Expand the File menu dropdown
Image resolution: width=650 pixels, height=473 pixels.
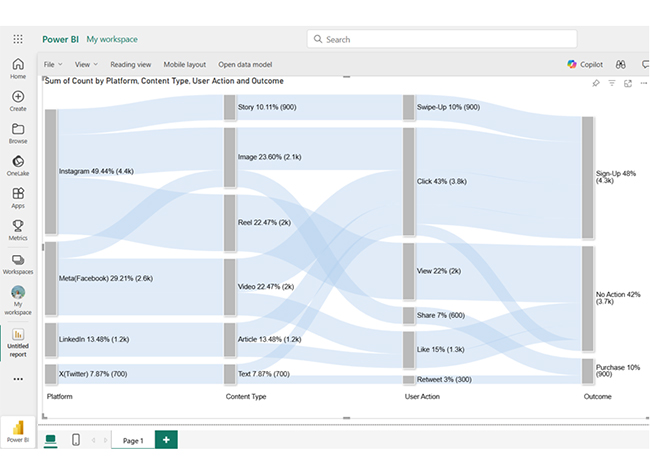52,64
